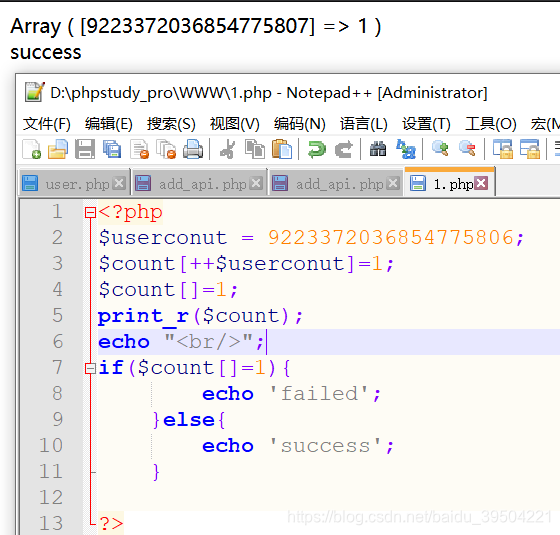Click the Redo toolbar icon

click(344, 149)
